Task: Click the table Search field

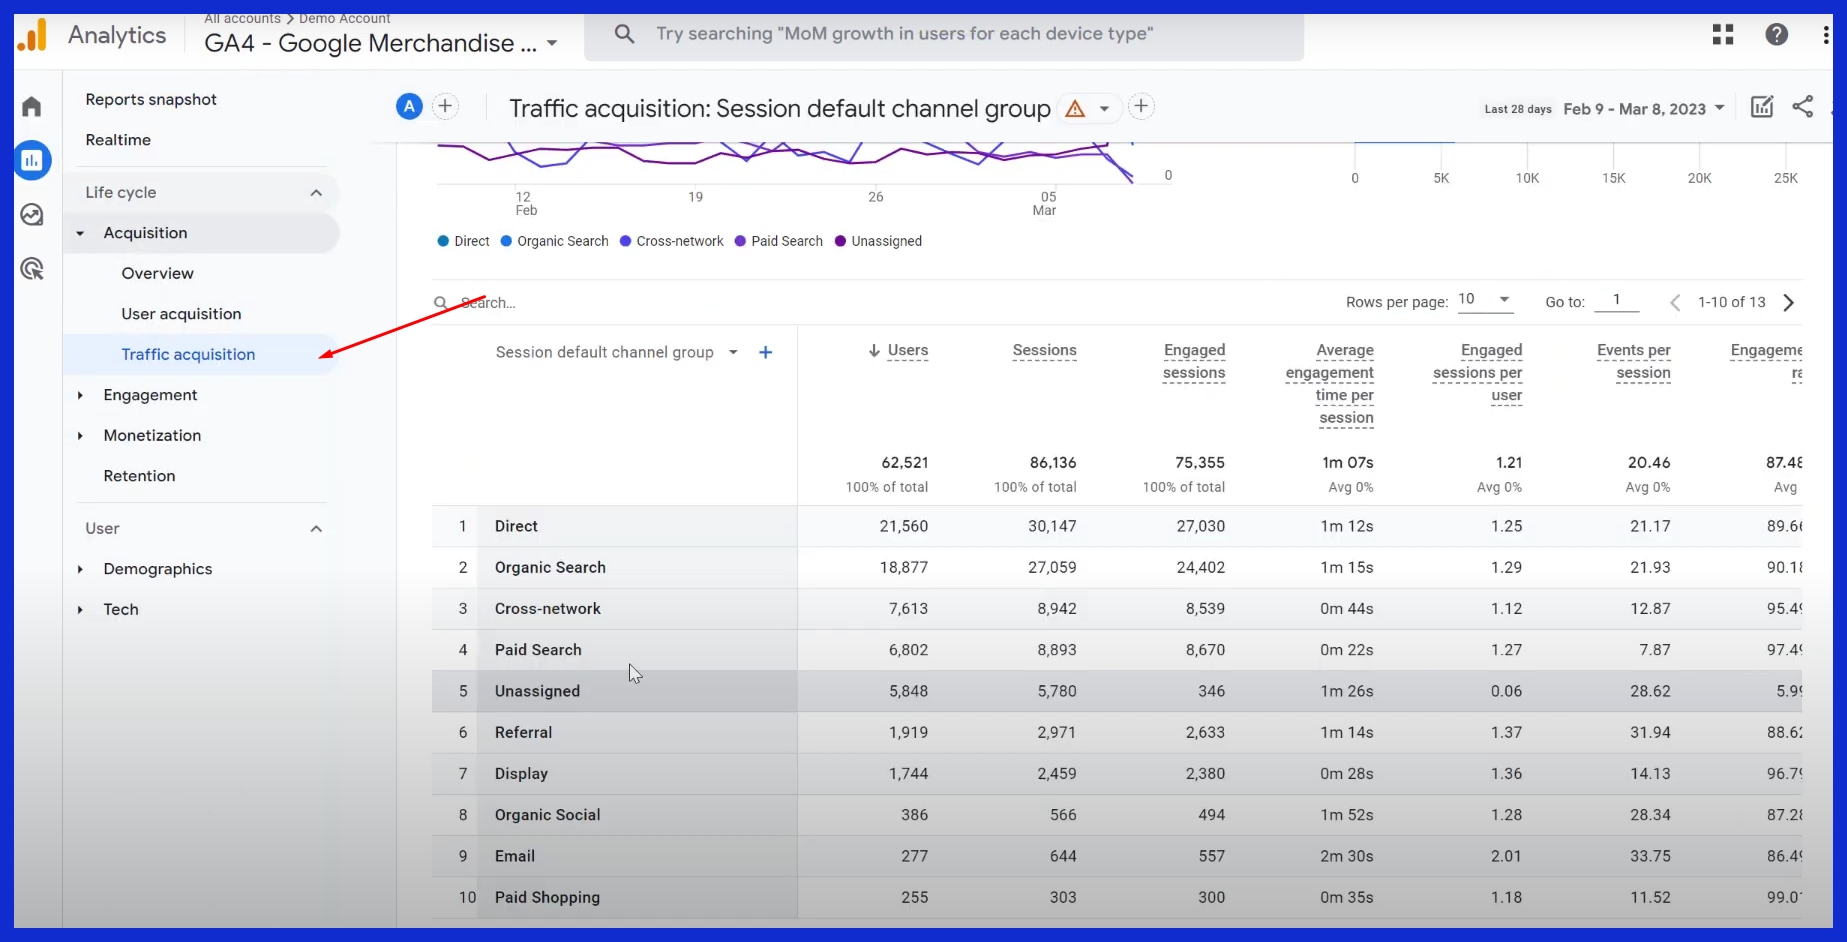Action: point(488,302)
